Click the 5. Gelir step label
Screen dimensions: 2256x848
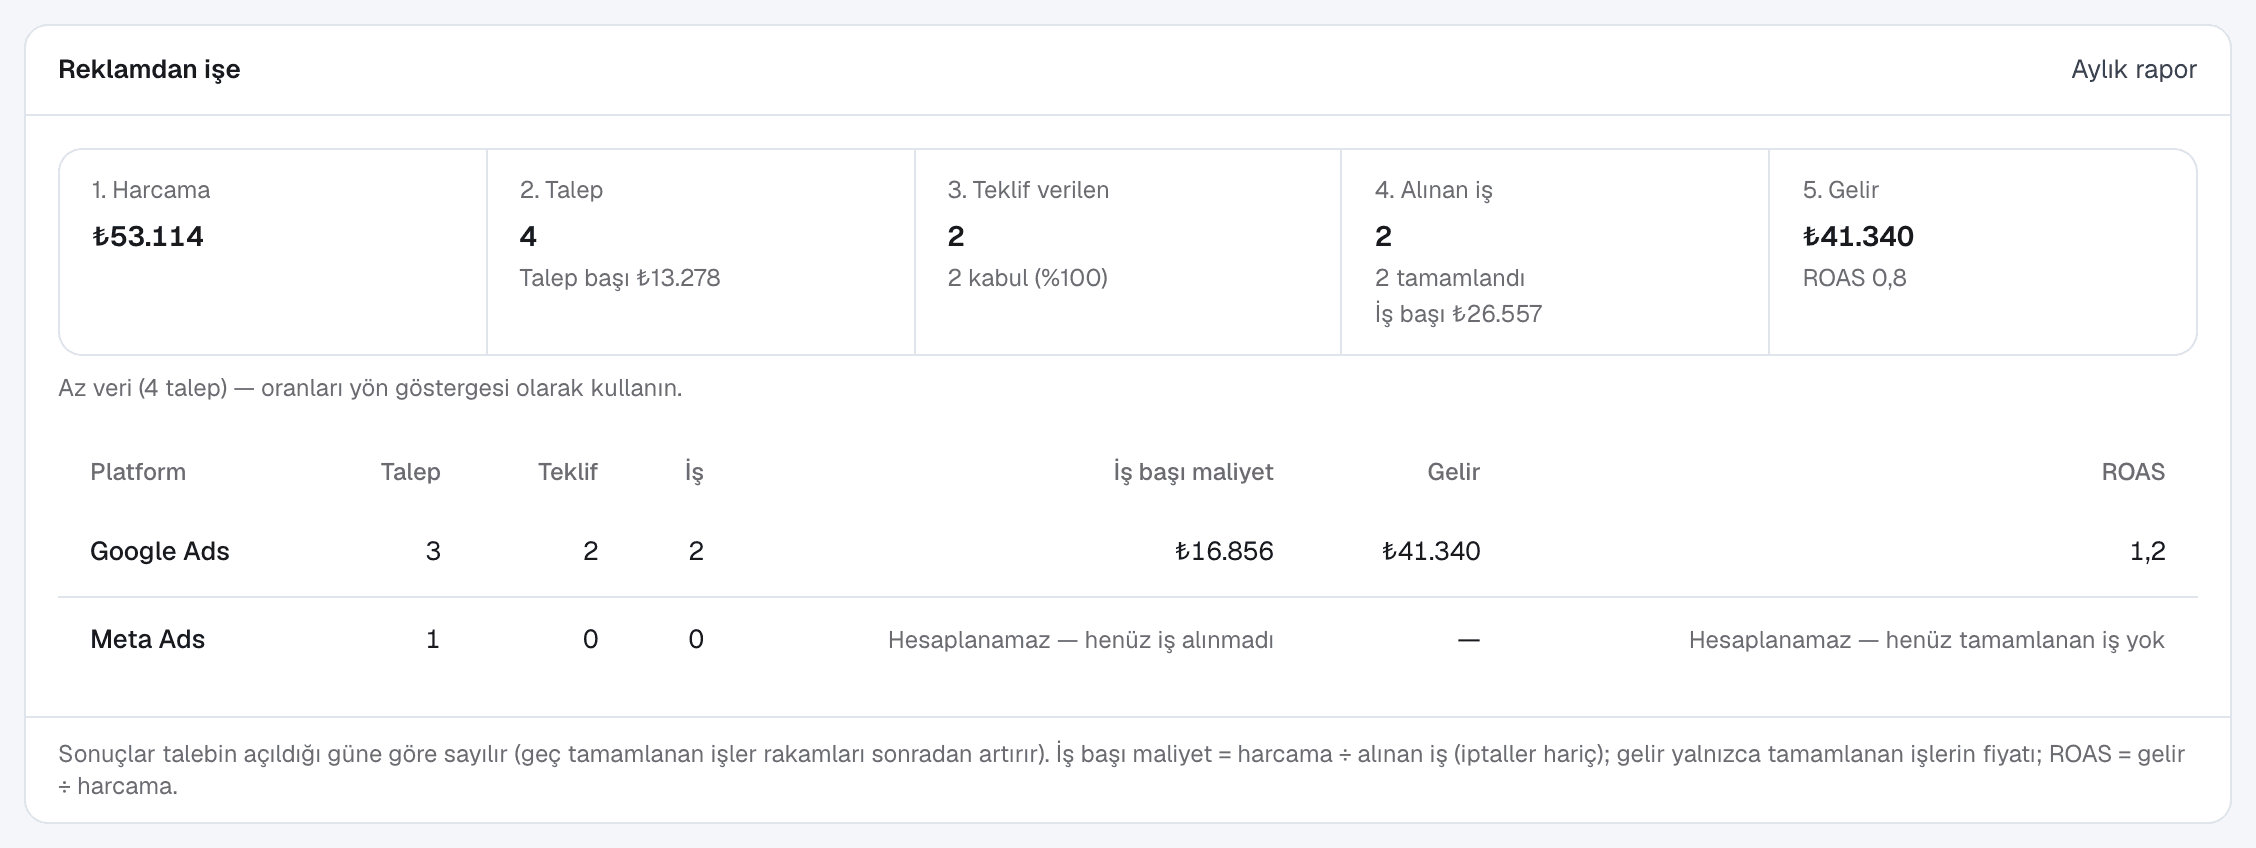1840,190
